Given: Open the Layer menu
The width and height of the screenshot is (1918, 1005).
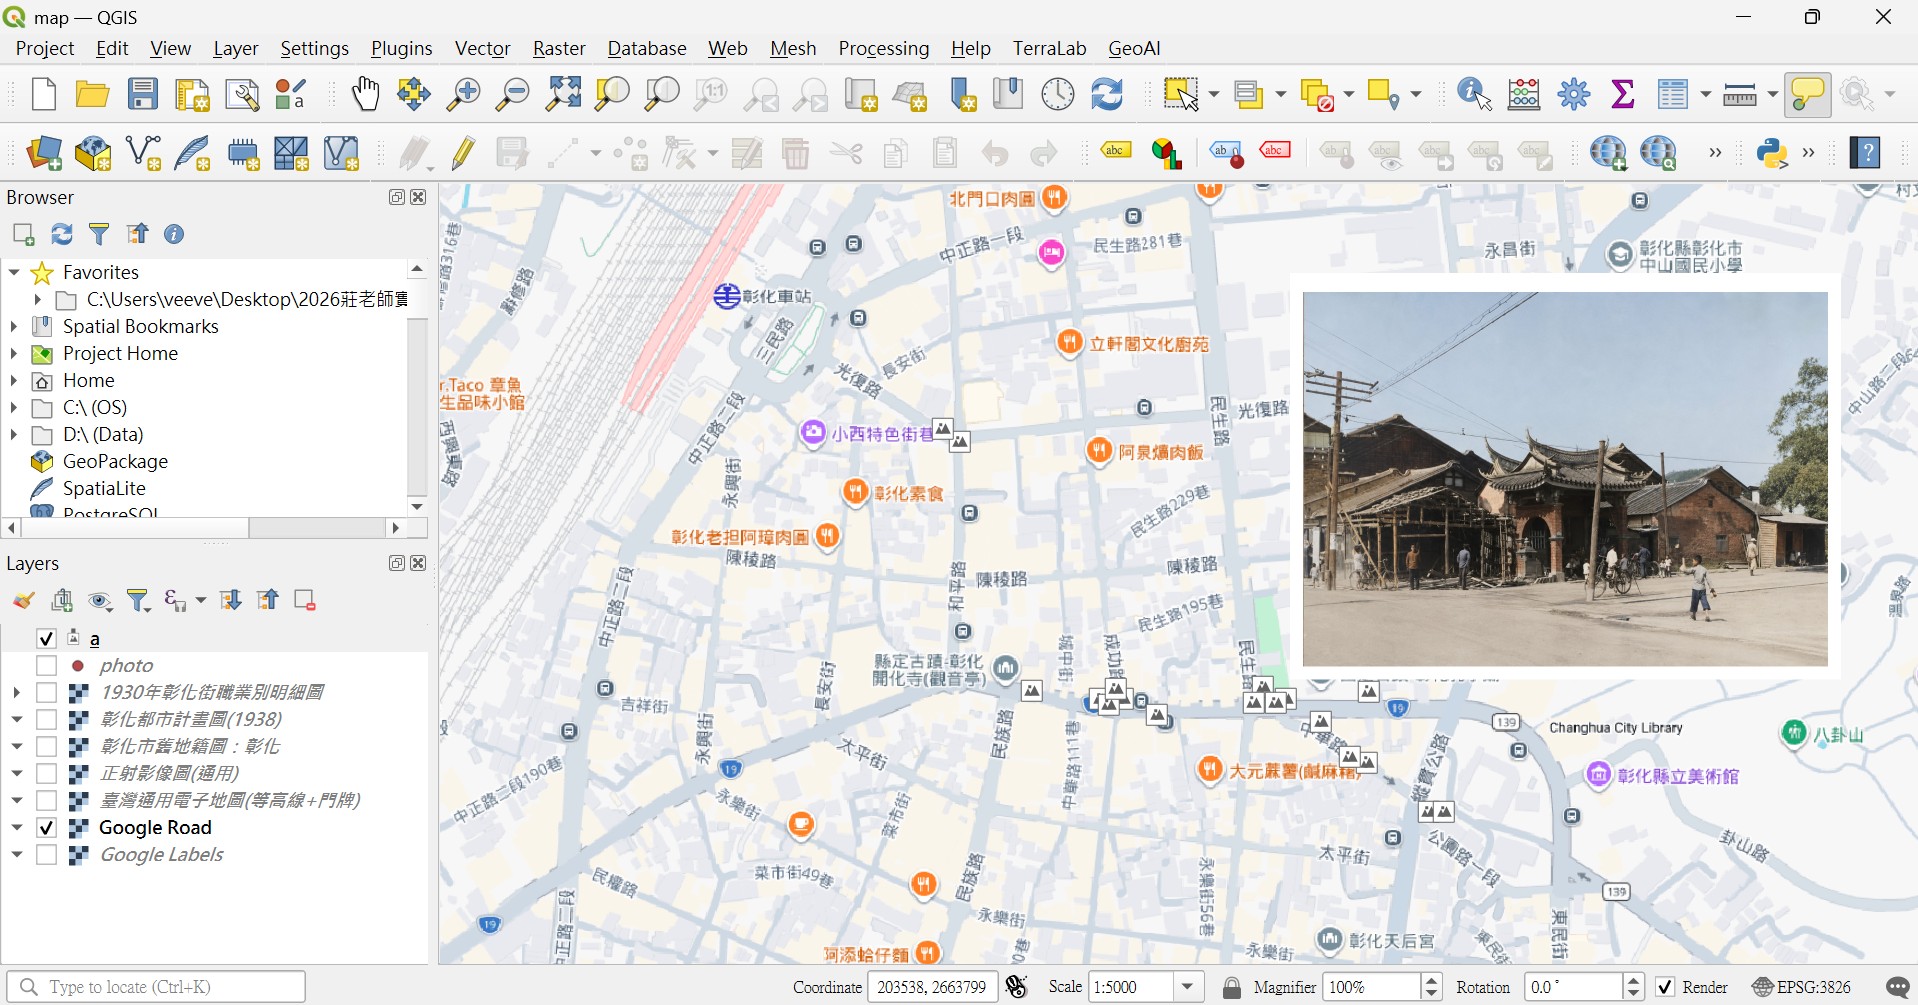Looking at the screenshot, I should click(x=236, y=48).
